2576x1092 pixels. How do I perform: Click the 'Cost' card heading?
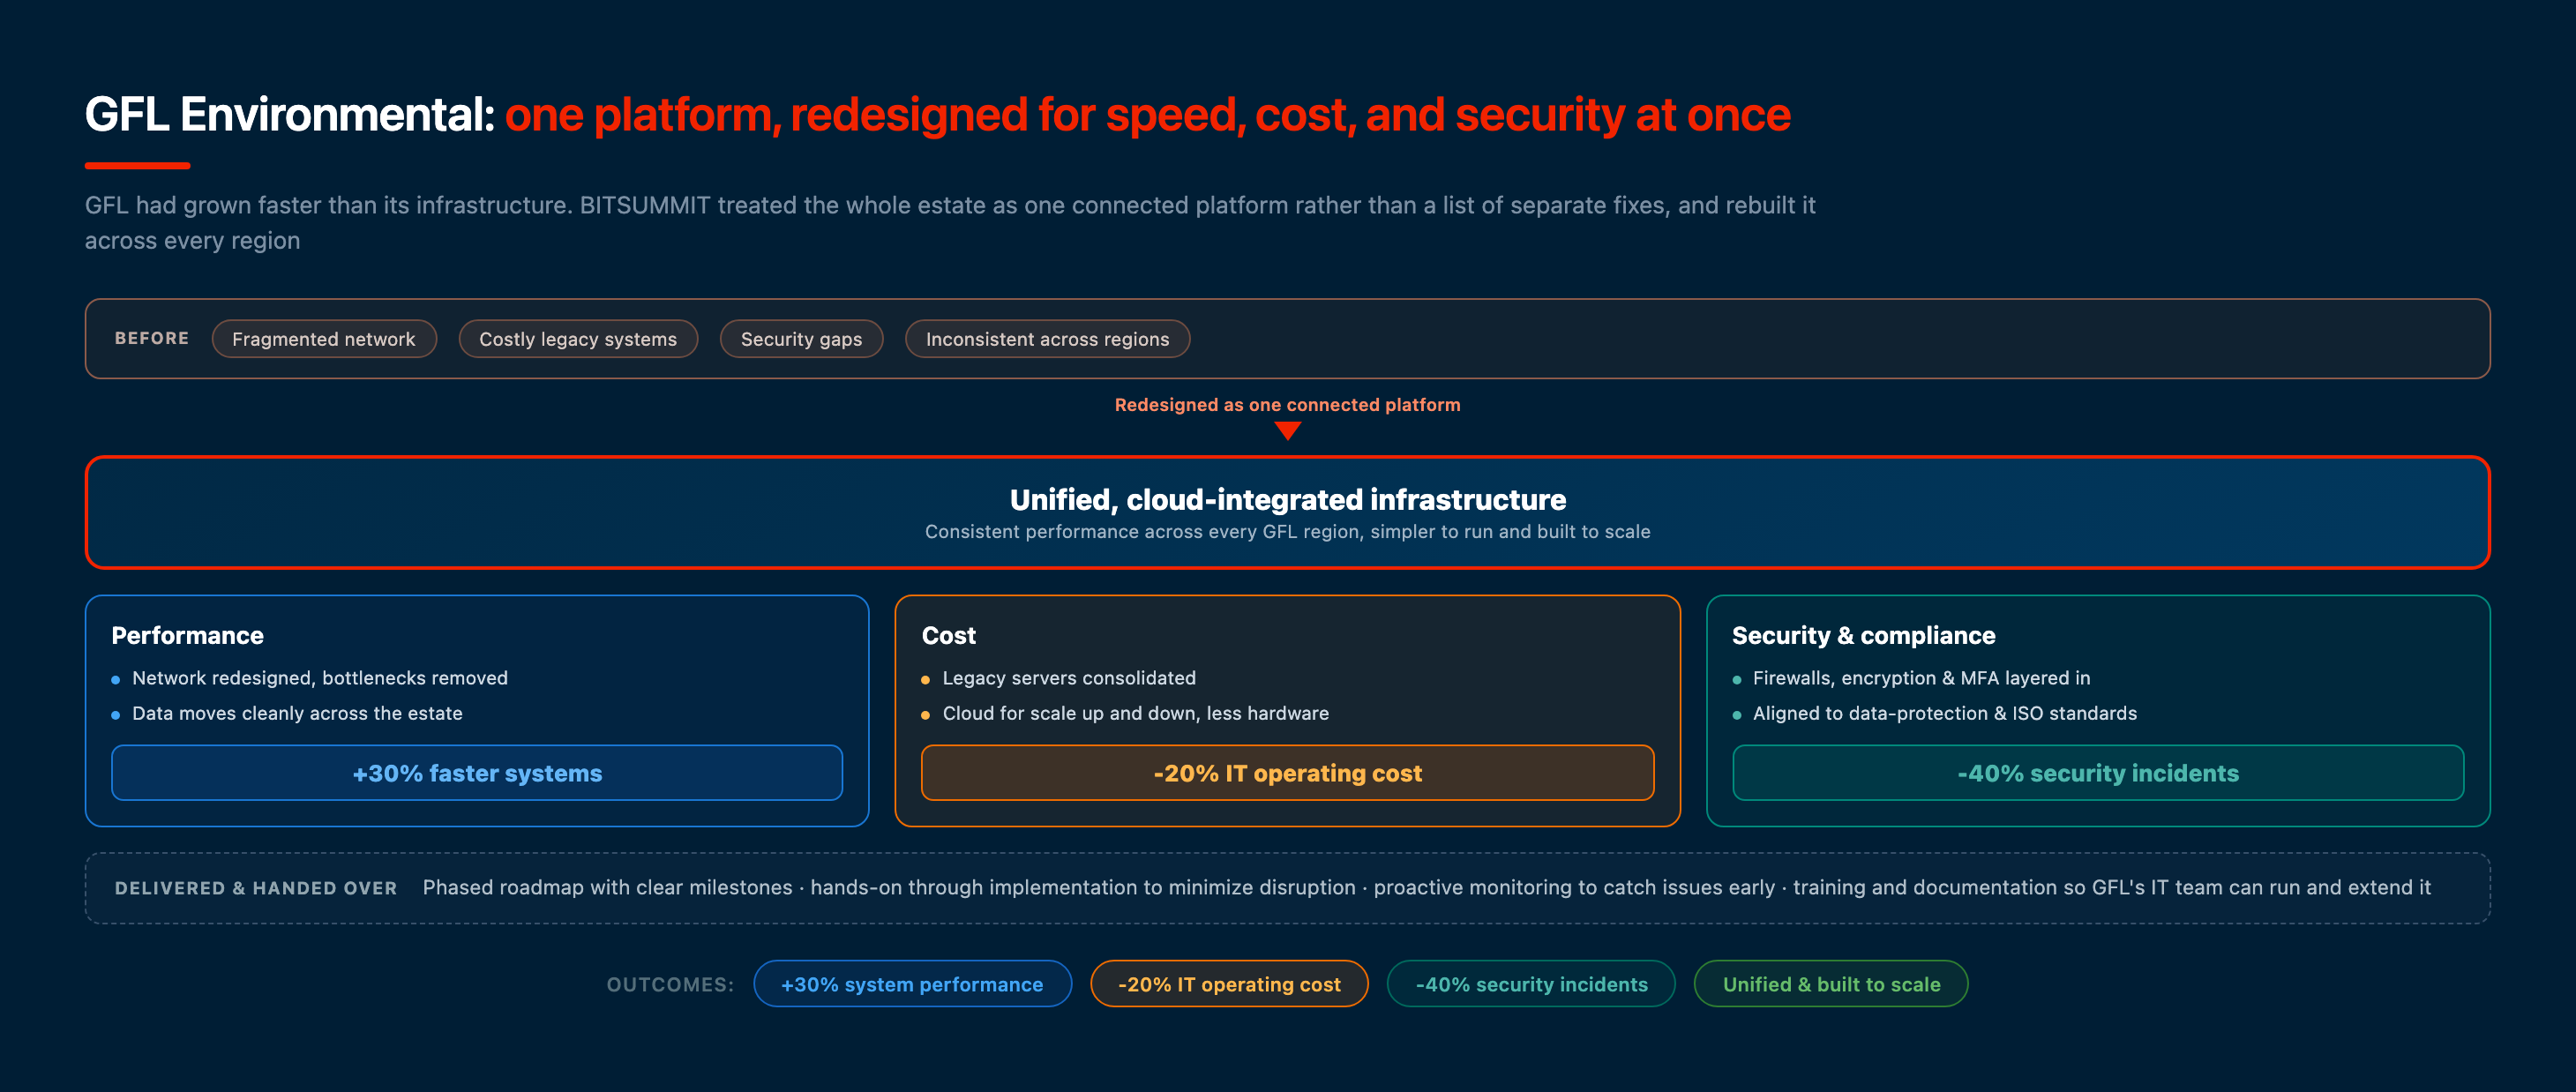pyautogui.click(x=949, y=636)
